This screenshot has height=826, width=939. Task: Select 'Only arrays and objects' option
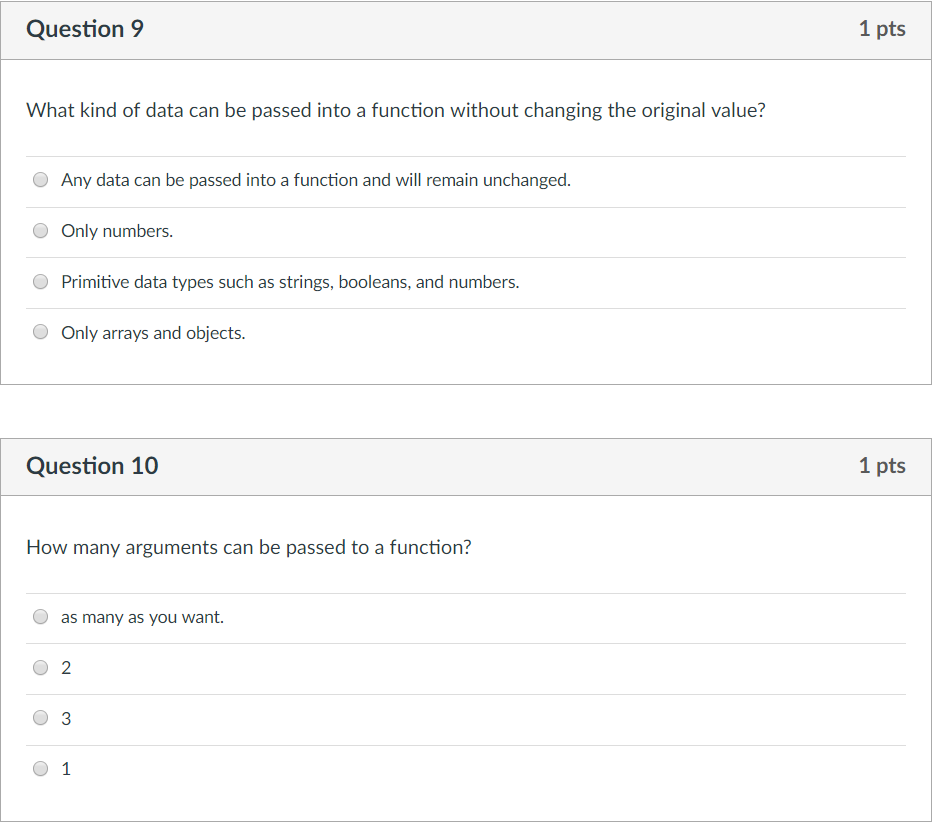(152, 332)
